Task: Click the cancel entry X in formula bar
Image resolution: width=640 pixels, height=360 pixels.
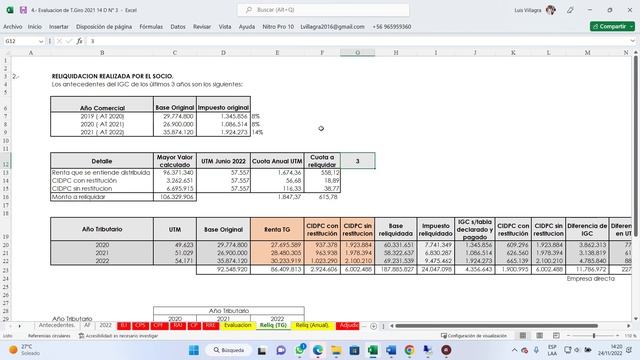Action: (x=60, y=41)
